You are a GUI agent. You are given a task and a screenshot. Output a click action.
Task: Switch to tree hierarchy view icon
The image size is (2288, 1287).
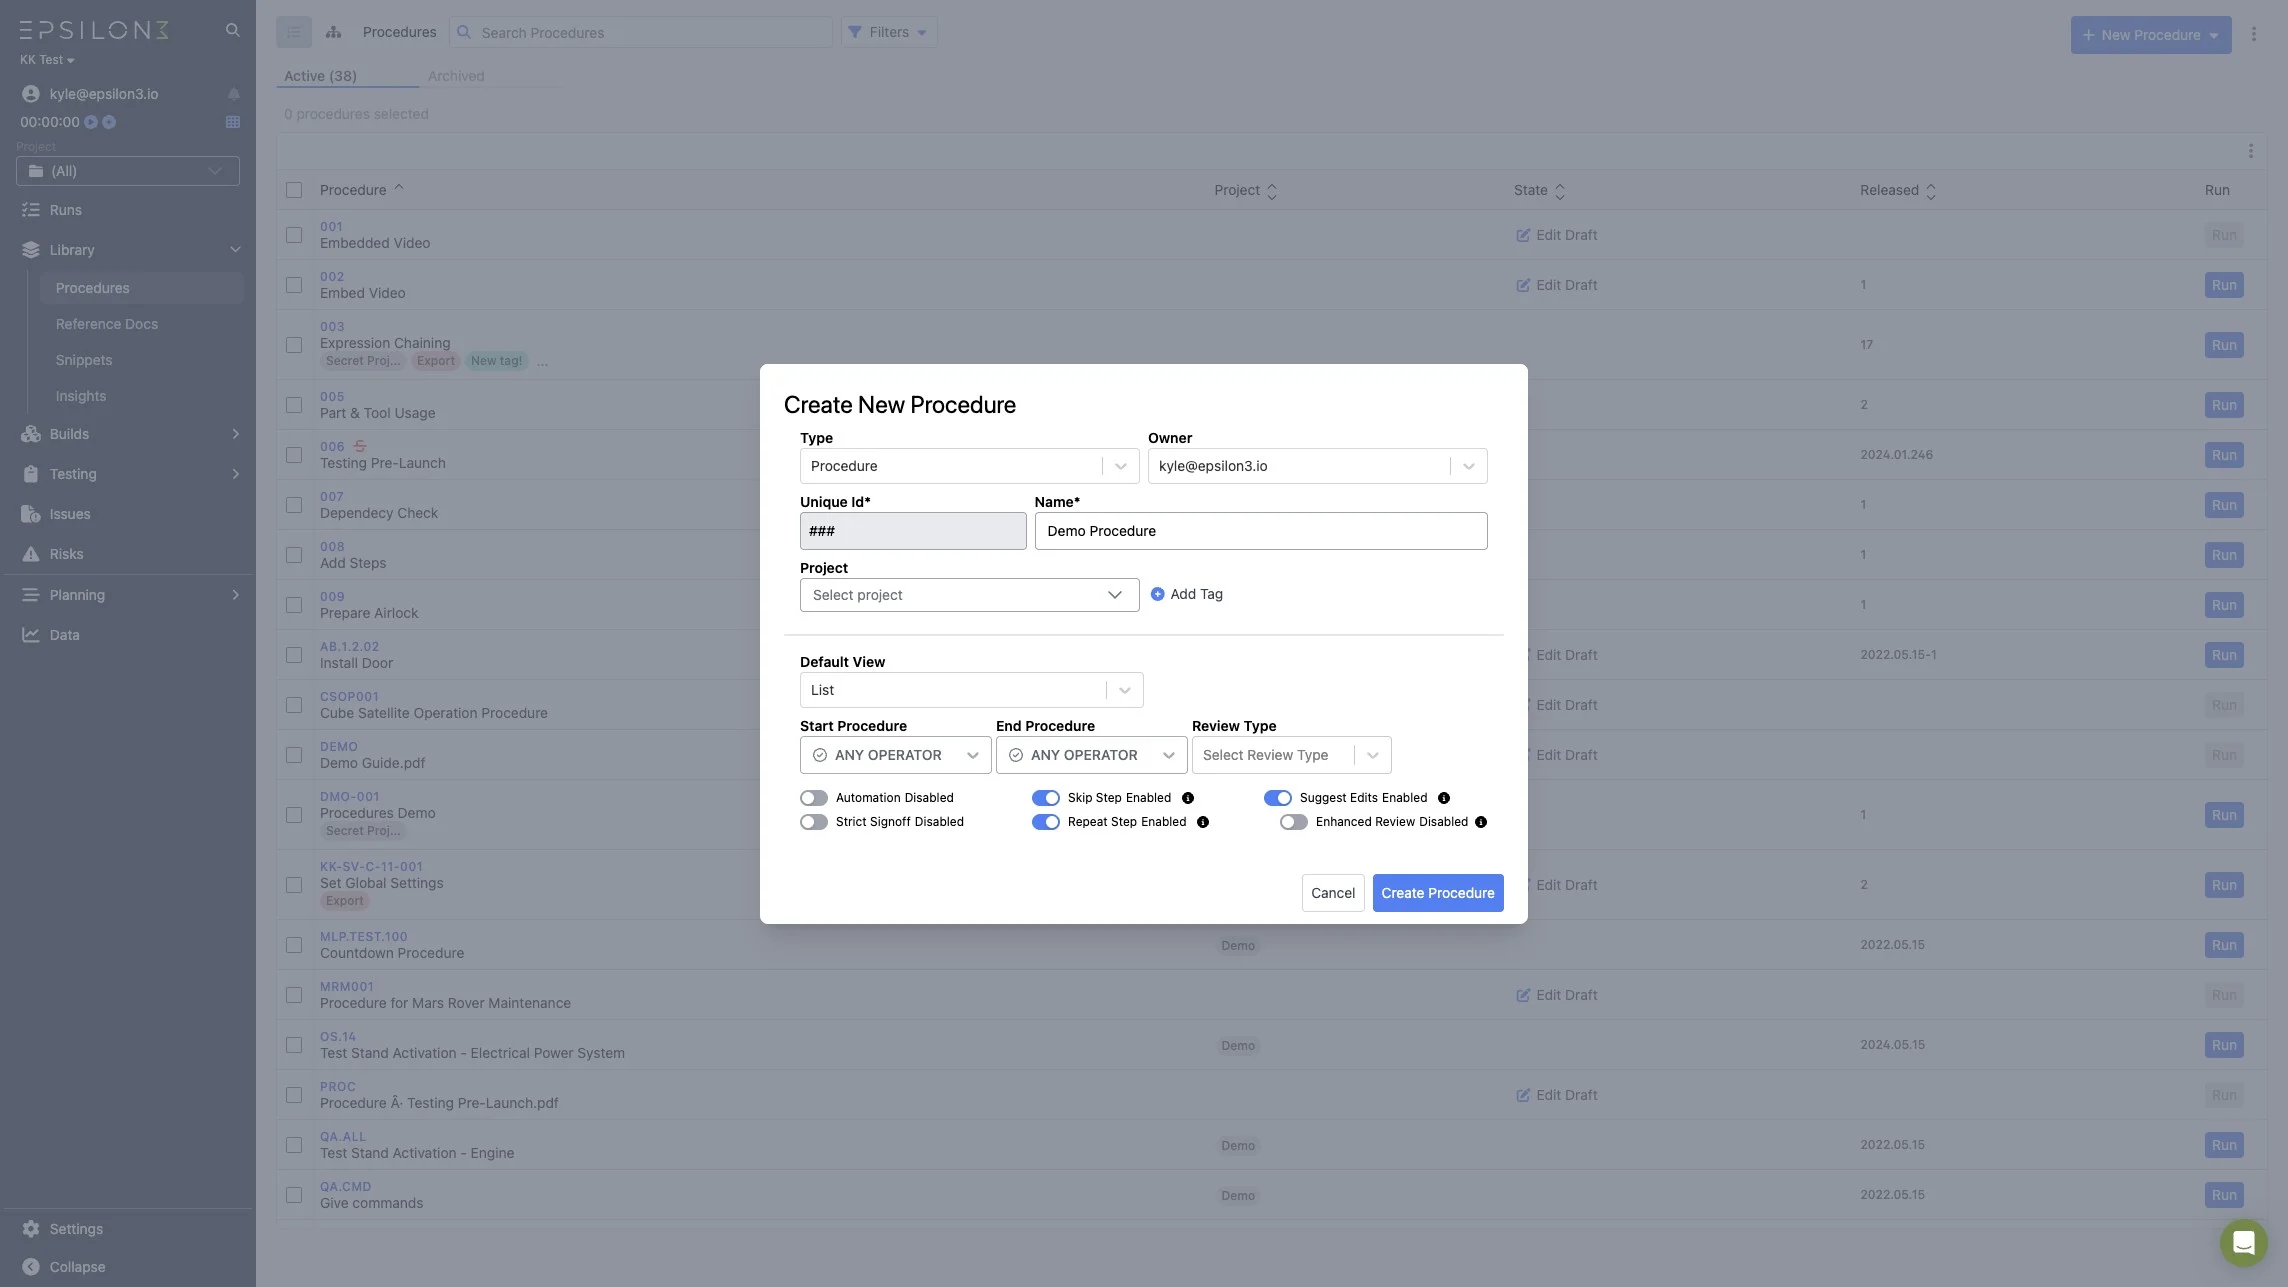click(334, 32)
